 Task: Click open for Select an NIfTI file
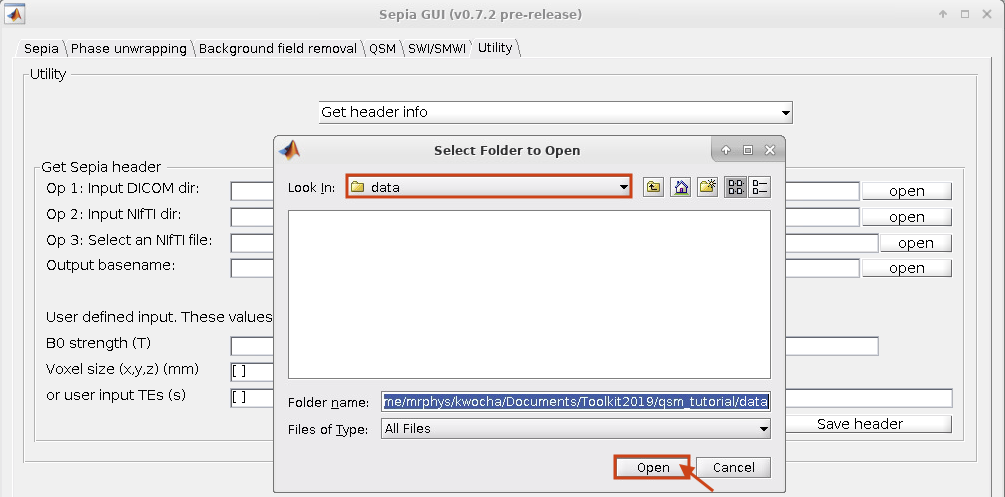(x=915, y=242)
